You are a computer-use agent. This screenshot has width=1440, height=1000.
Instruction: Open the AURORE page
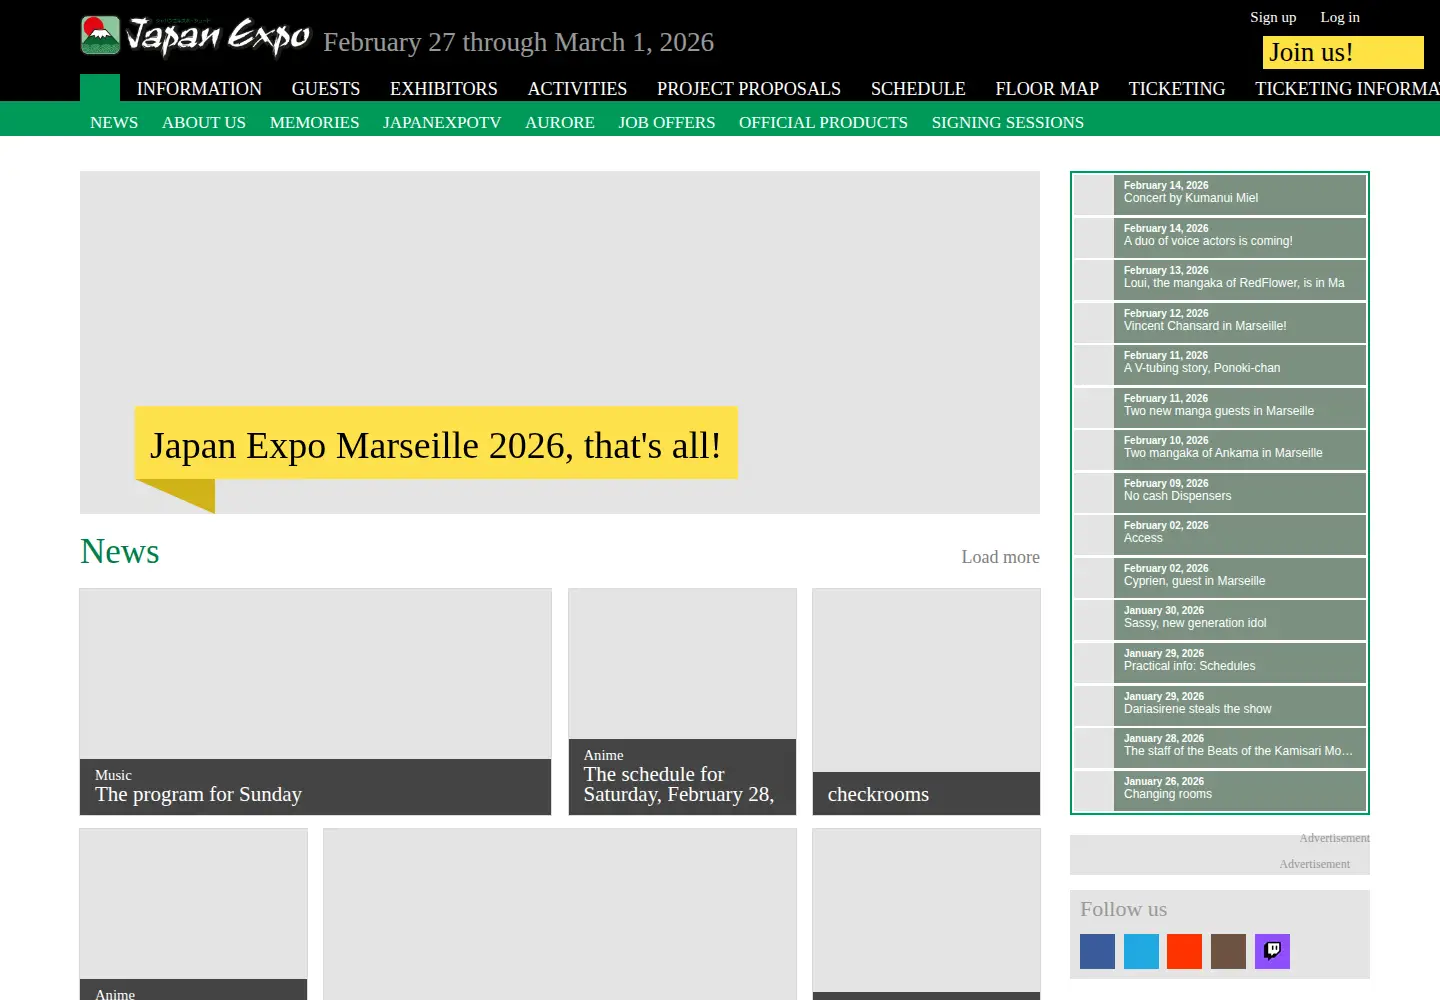pyautogui.click(x=560, y=122)
